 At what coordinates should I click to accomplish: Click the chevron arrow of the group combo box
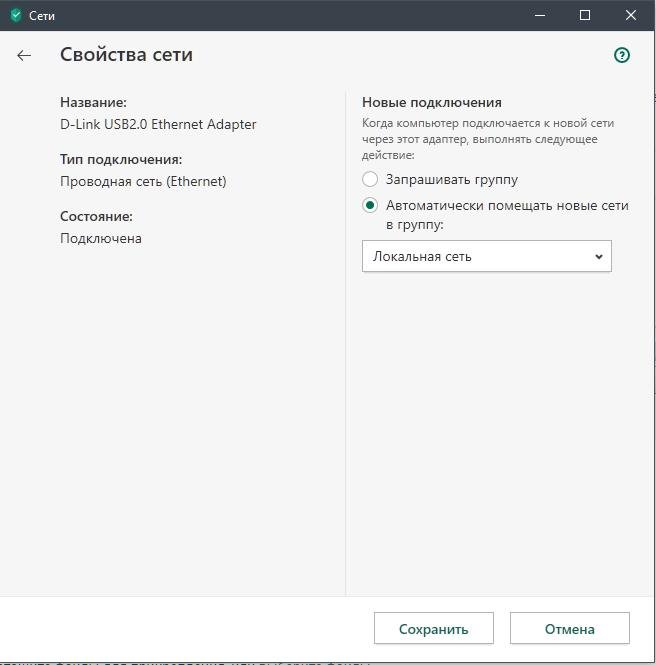(599, 256)
